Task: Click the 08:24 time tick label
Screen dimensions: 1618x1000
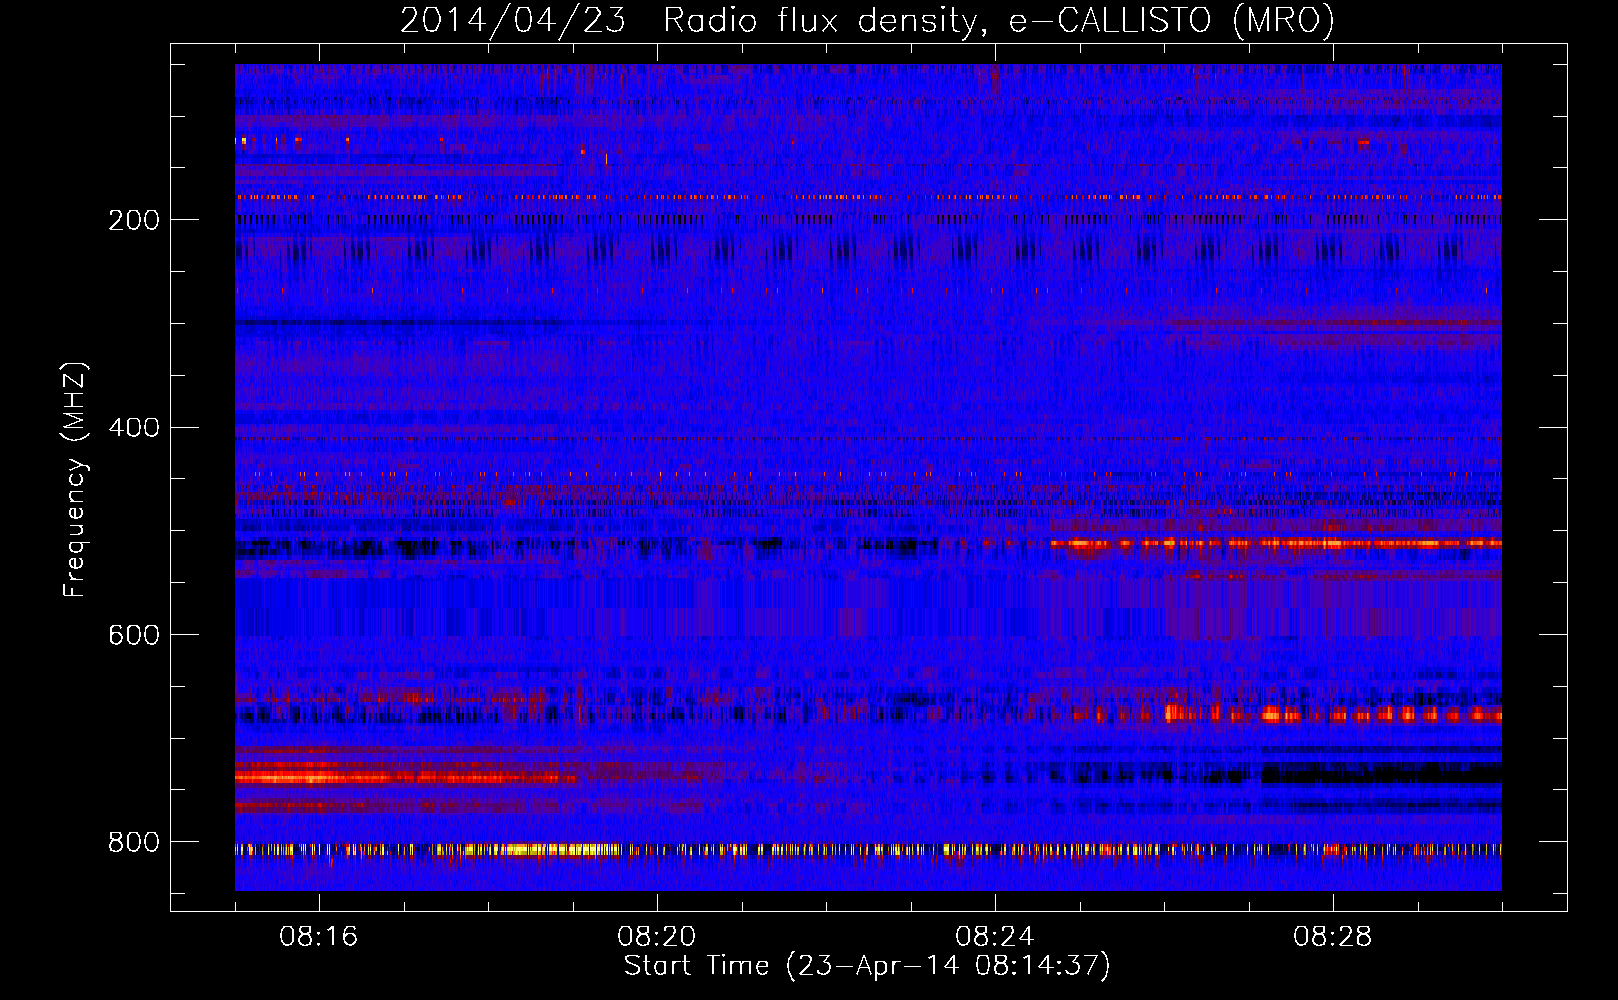Action: [994, 937]
